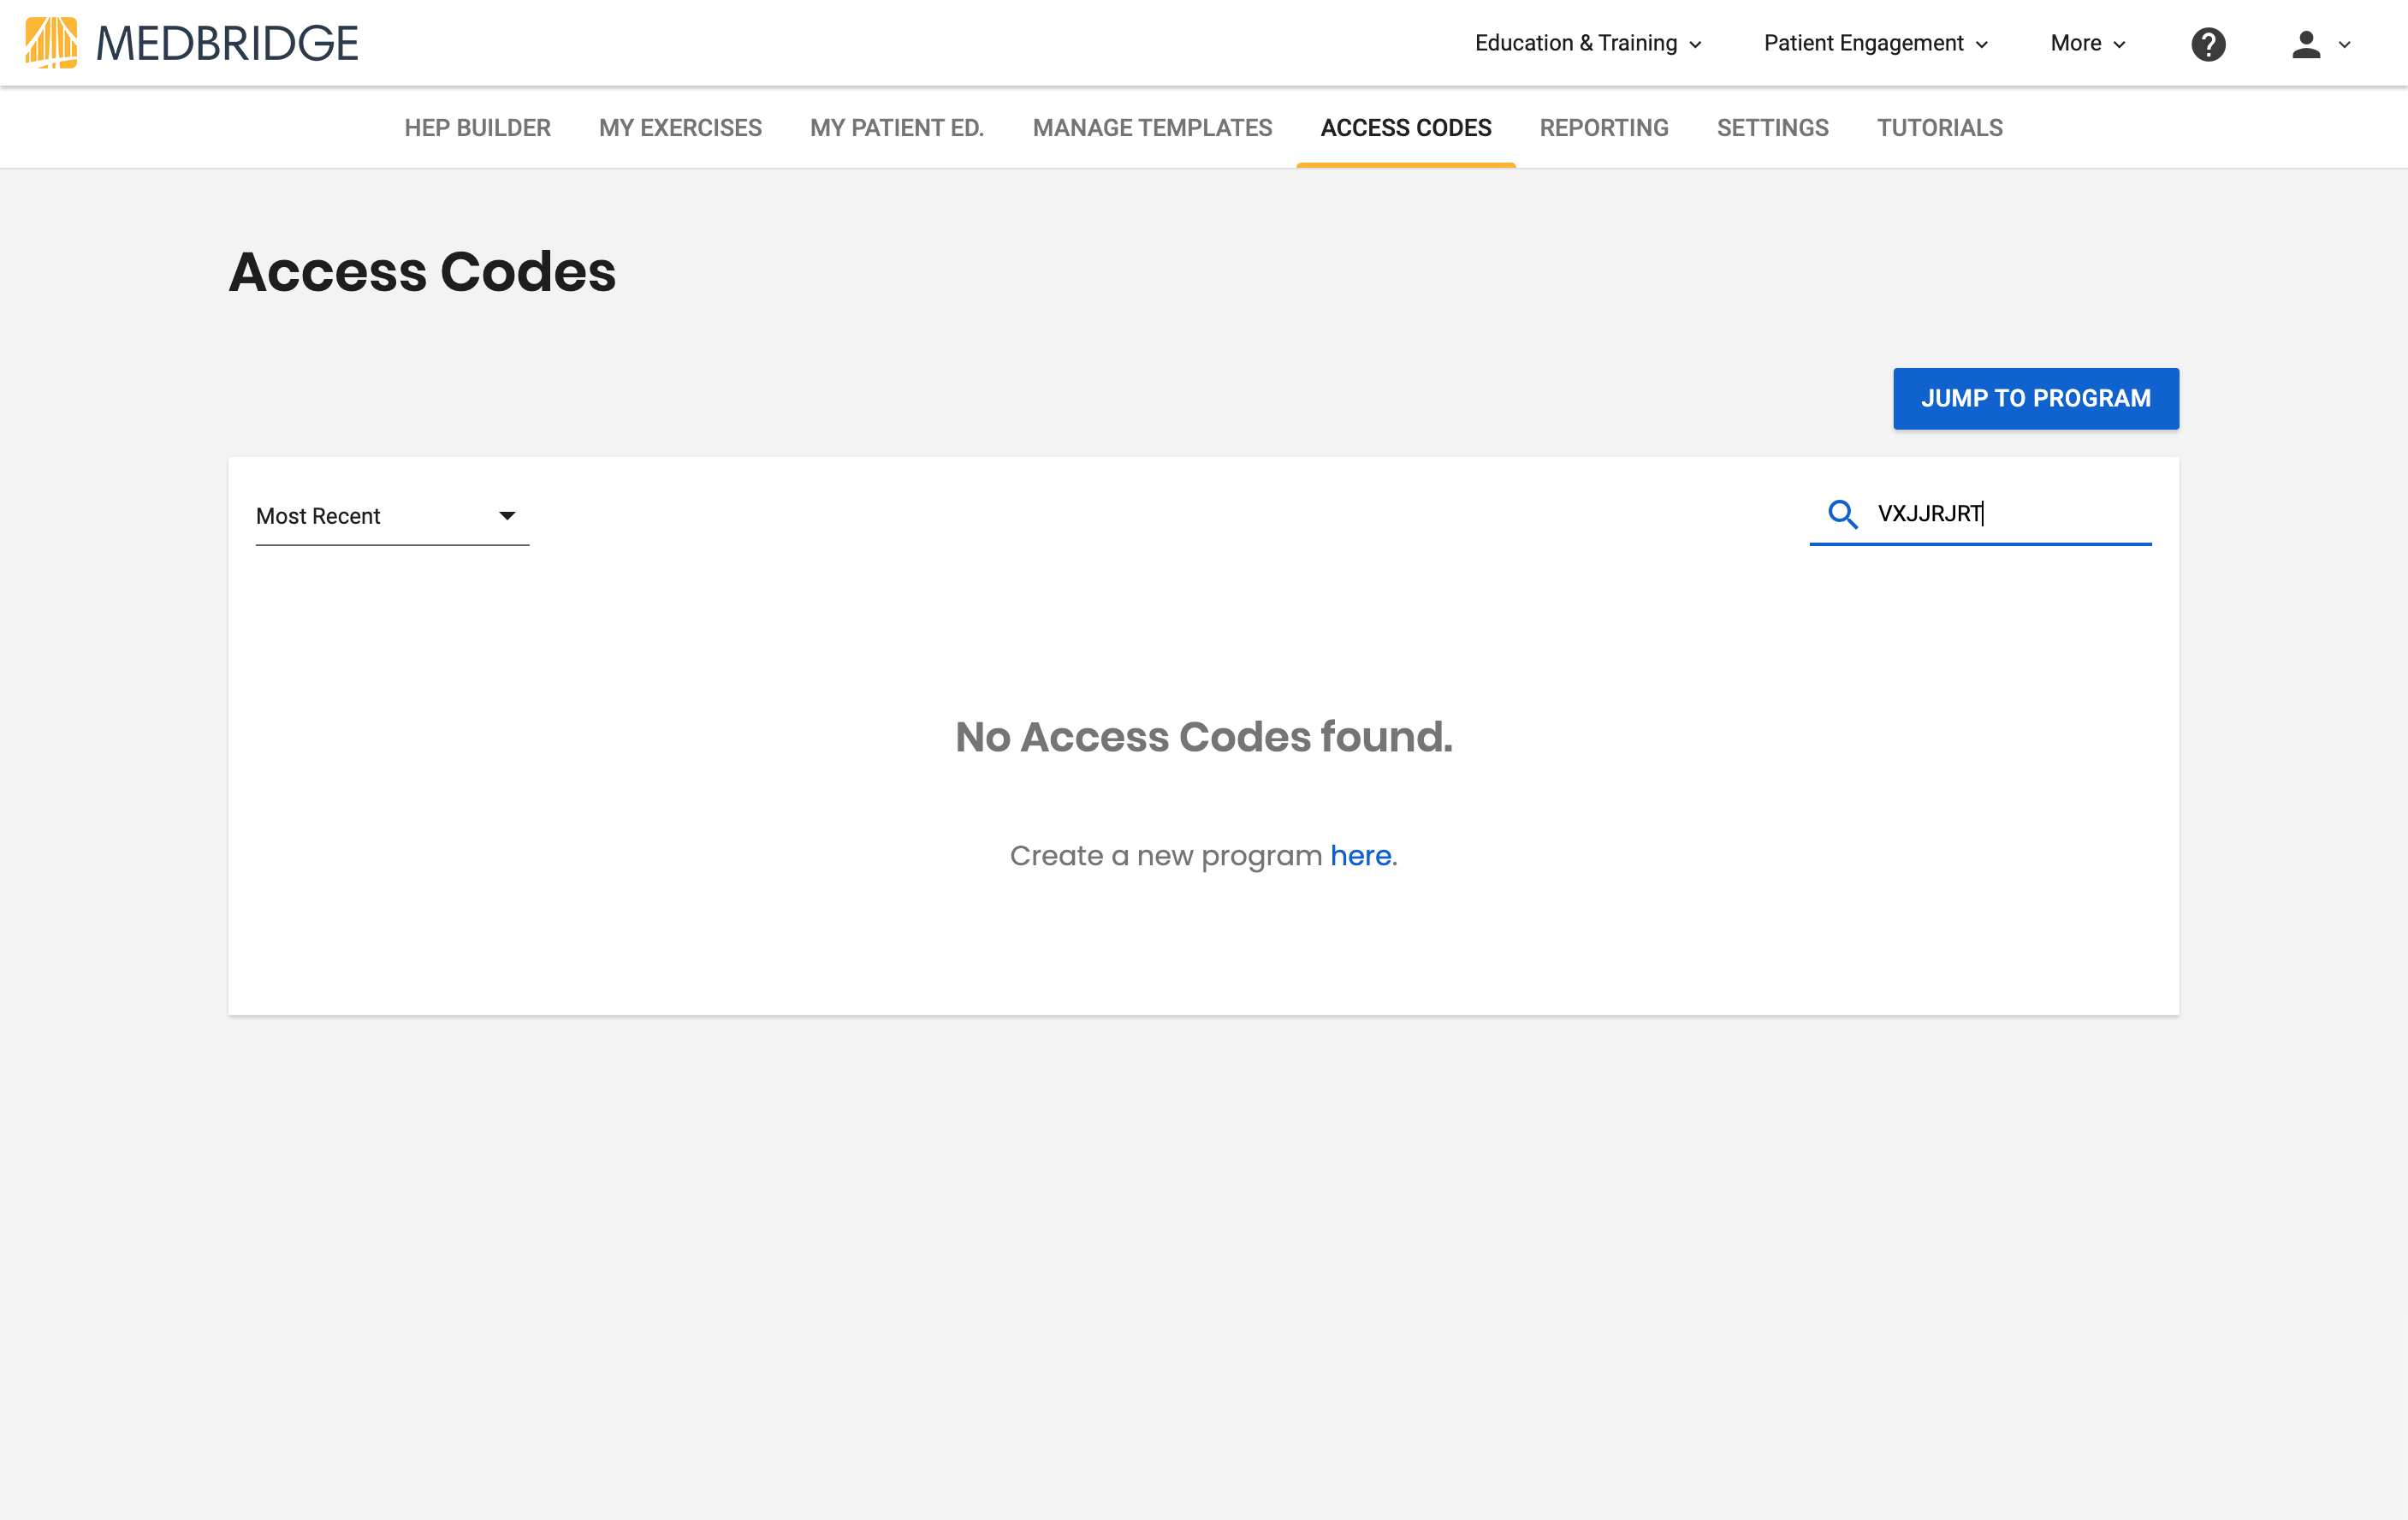The image size is (2408, 1520).
Task: Click the chevron beside the account icon
Action: tap(2344, 45)
